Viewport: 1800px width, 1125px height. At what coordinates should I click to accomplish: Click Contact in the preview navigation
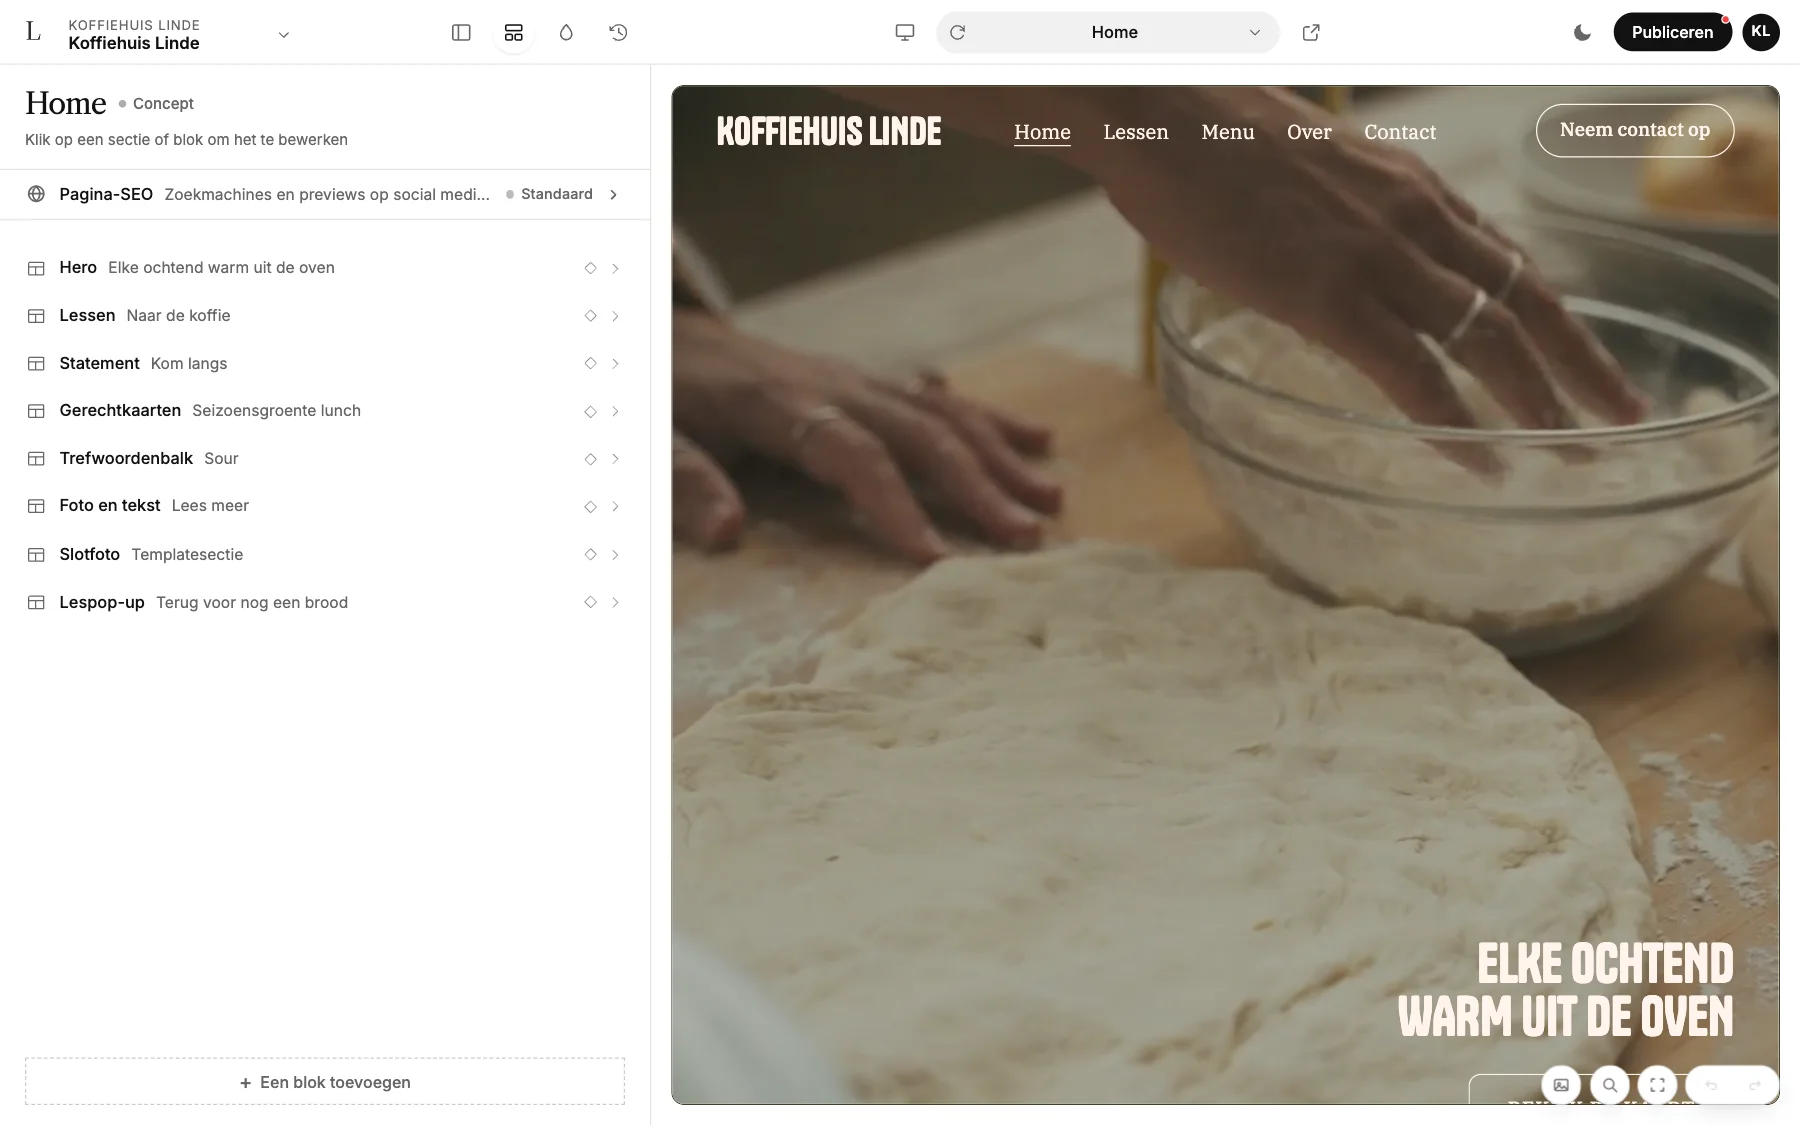(x=1399, y=132)
